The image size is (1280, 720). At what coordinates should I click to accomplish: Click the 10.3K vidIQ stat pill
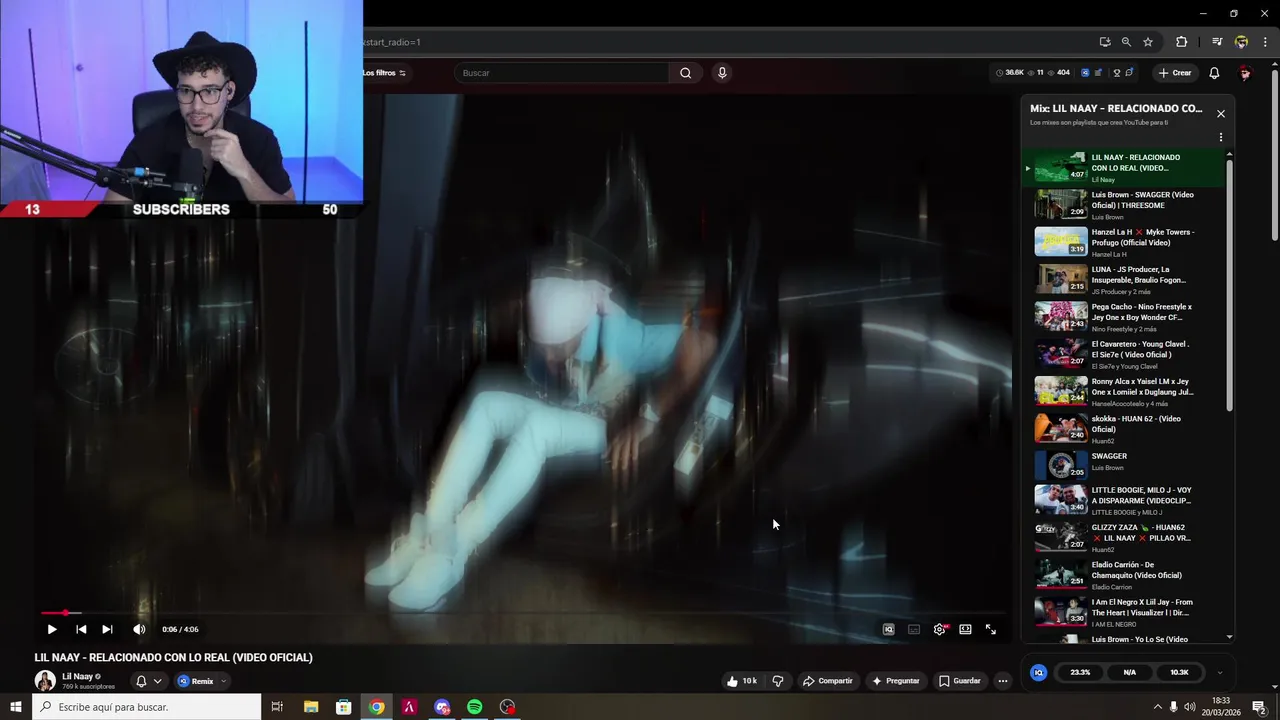point(1179,672)
